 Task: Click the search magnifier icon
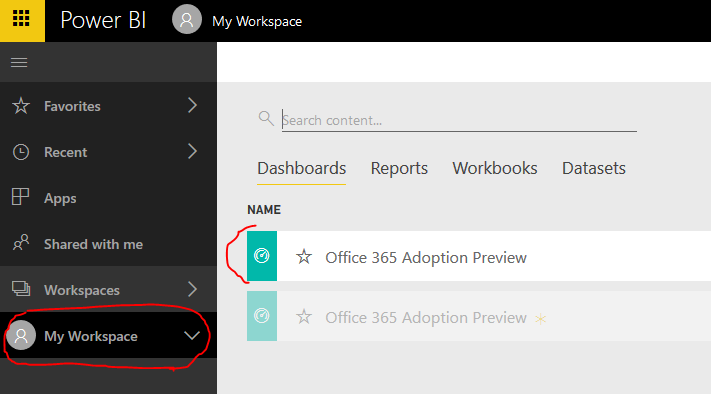point(266,118)
